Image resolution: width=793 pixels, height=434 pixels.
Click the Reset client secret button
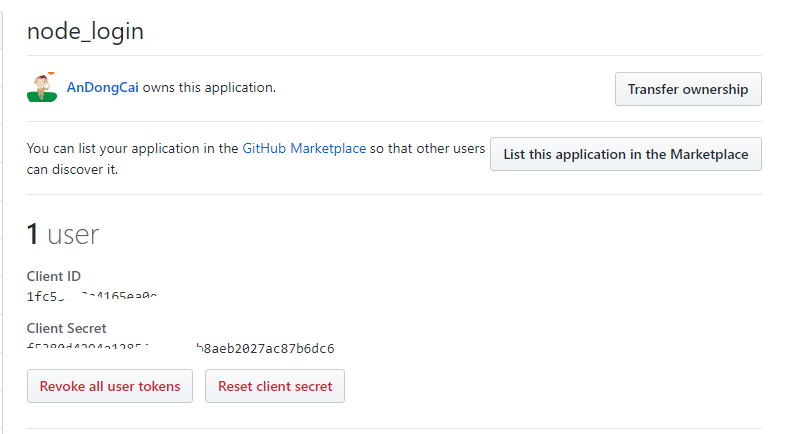tap(275, 386)
